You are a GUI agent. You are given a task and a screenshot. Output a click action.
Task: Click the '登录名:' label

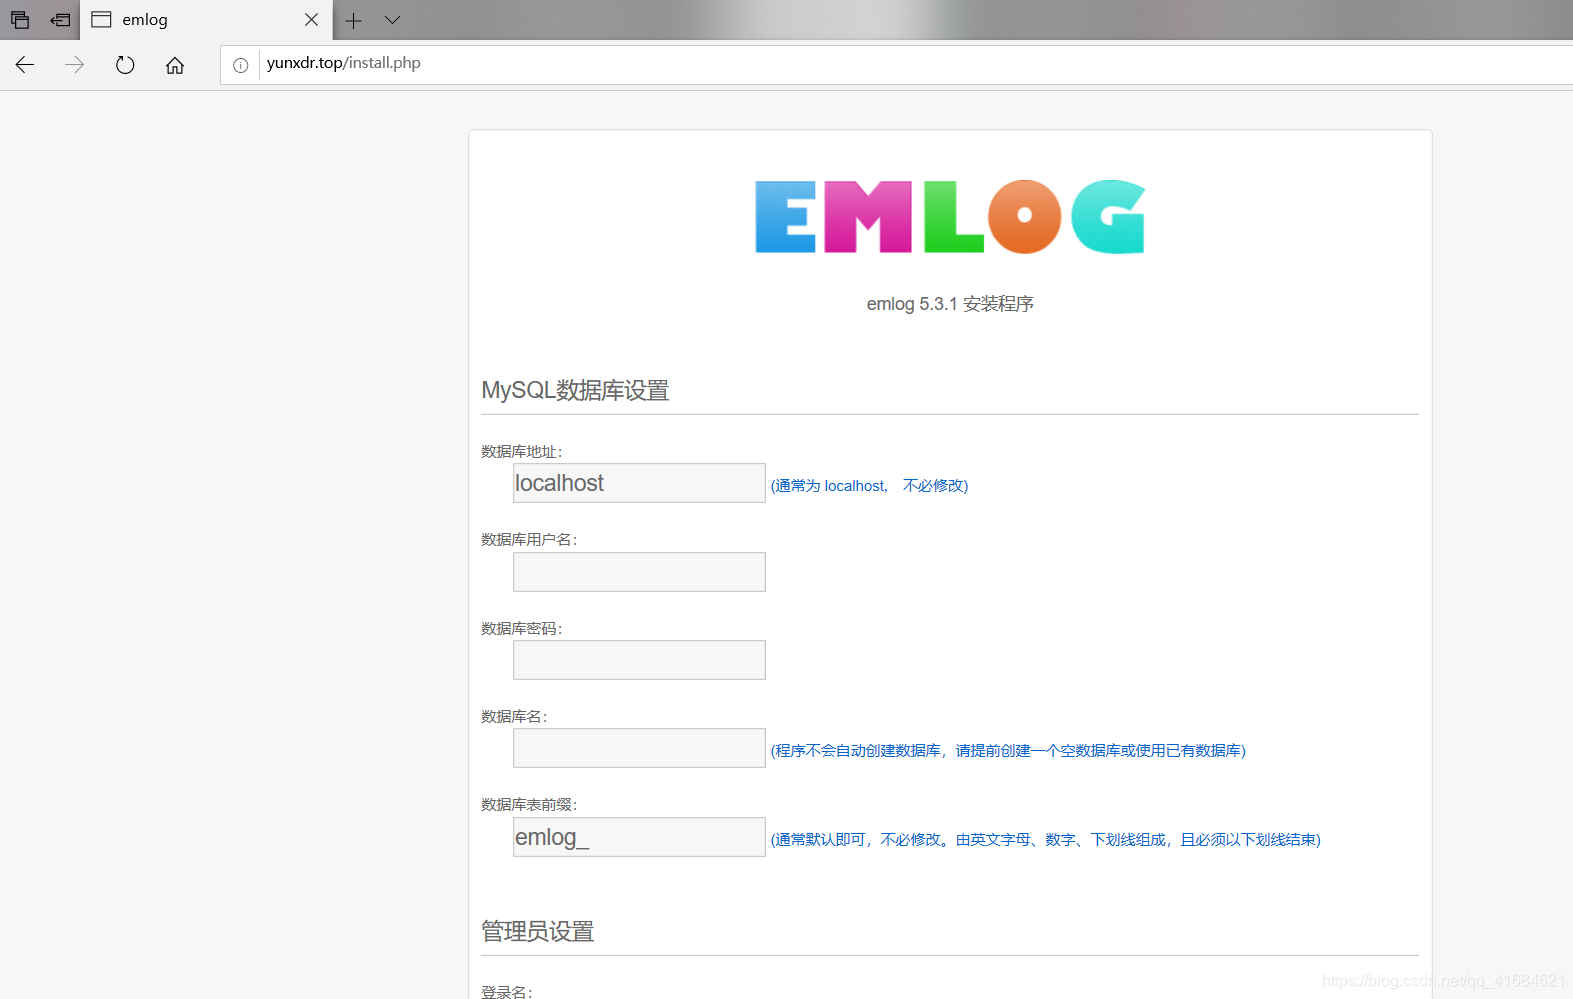point(507,992)
